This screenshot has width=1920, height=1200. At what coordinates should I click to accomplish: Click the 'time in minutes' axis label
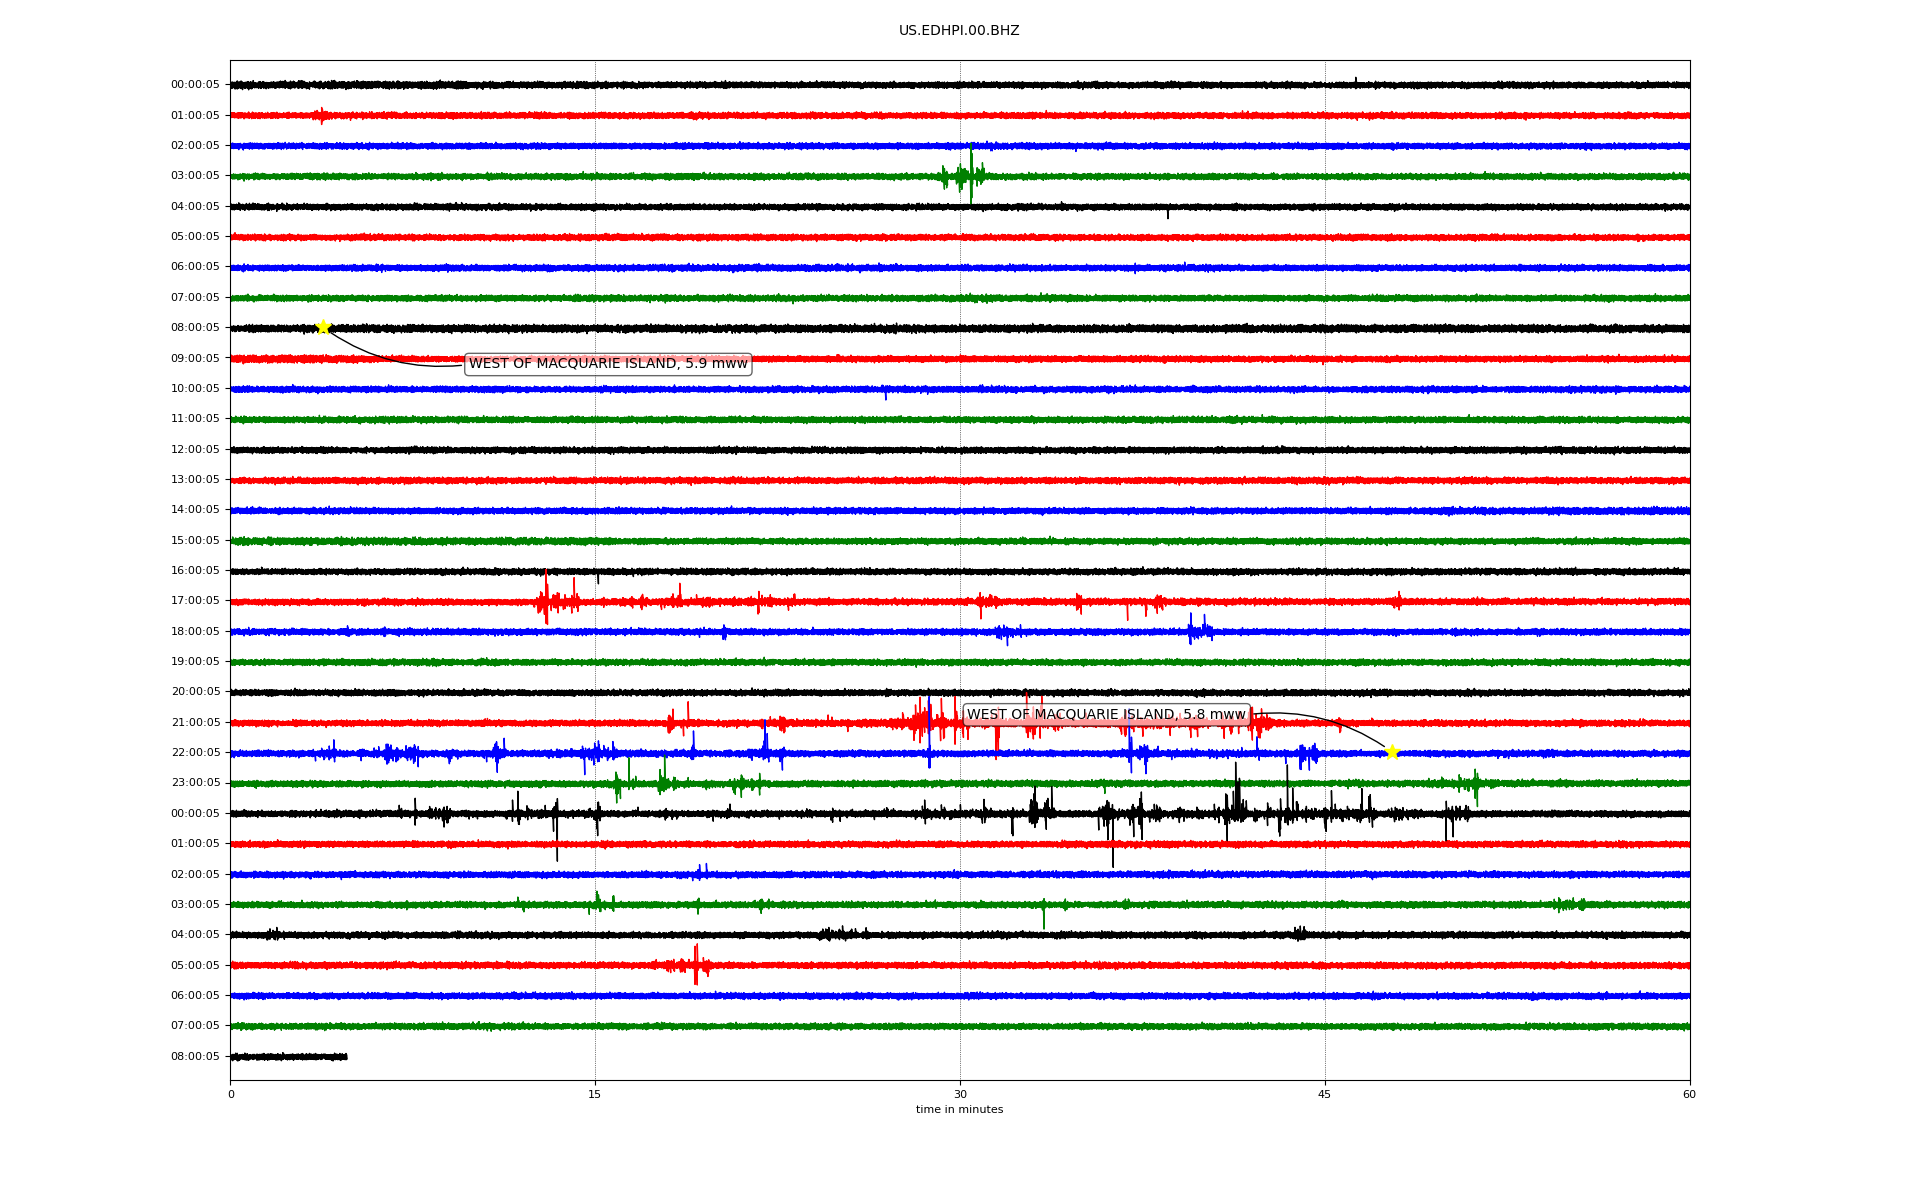[959, 1109]
